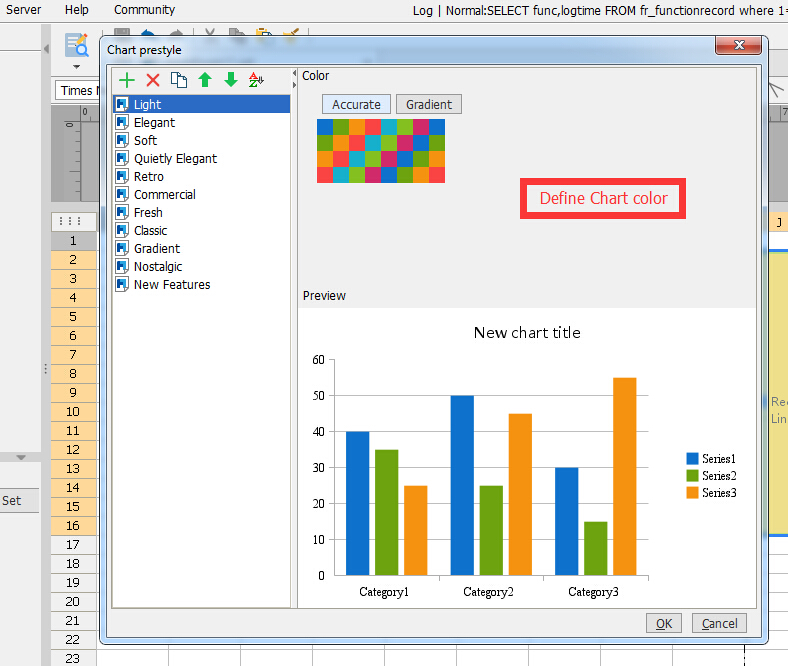Click the New chart title text
This screenshot has width=788, height=666.
tap(527, 333)
